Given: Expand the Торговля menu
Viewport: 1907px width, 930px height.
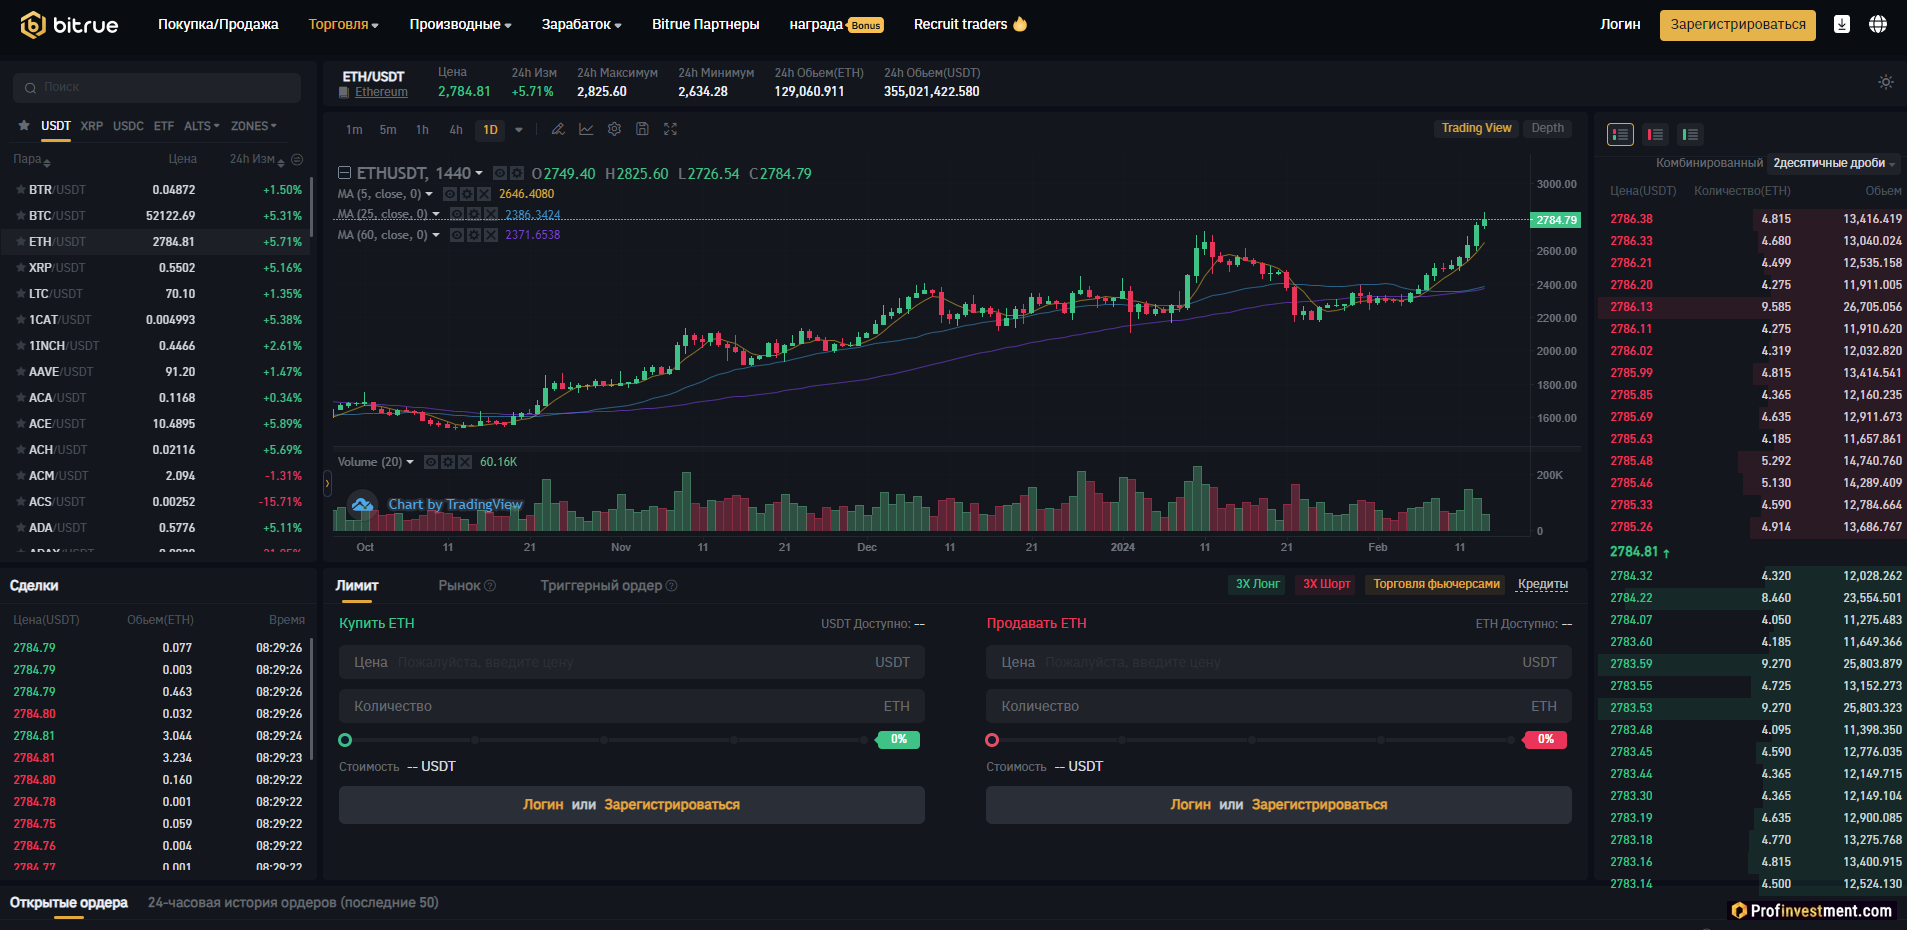Looking at the screenshot, I should click(x=344, y=24).
